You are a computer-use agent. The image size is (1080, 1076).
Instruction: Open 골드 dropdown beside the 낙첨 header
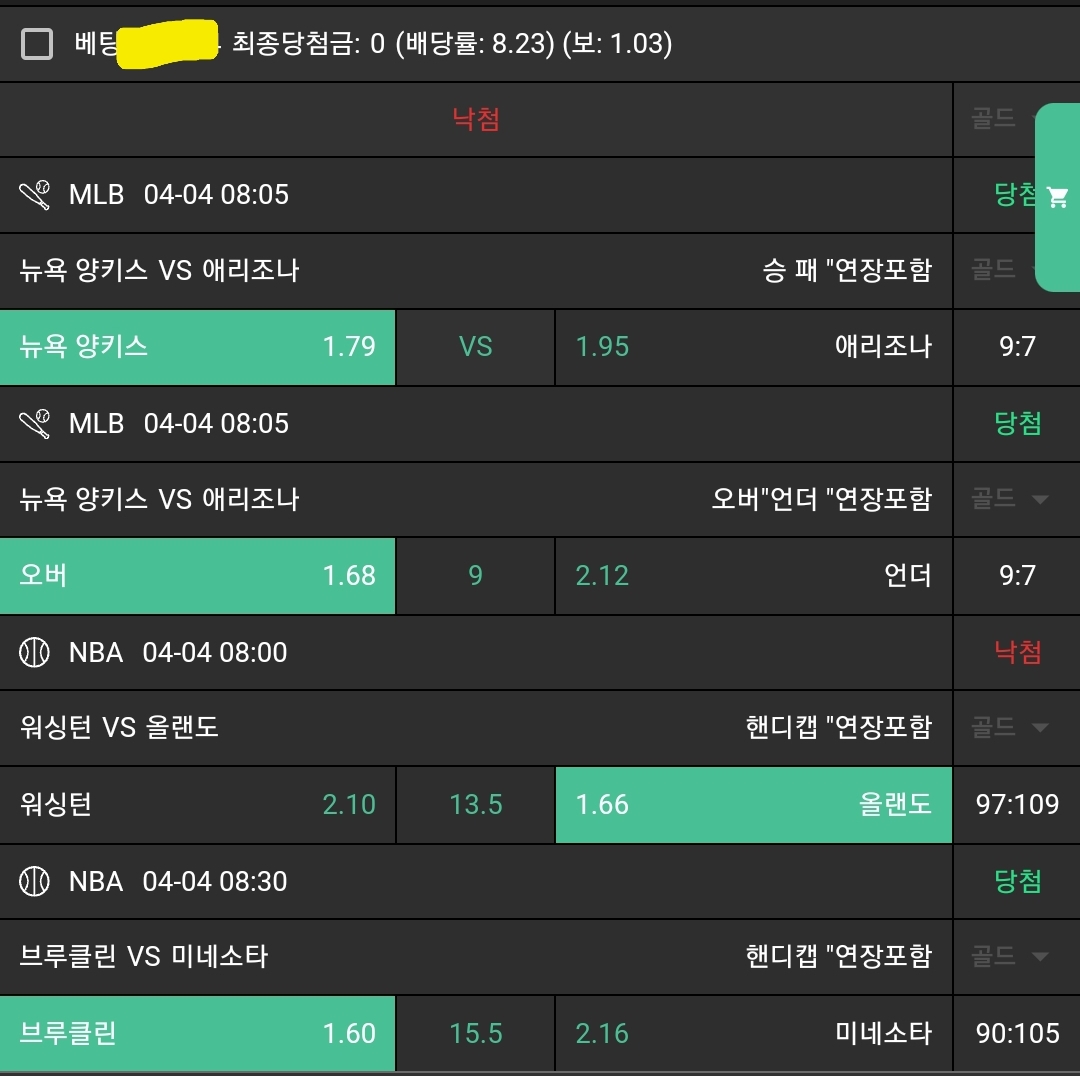(994, 119)
